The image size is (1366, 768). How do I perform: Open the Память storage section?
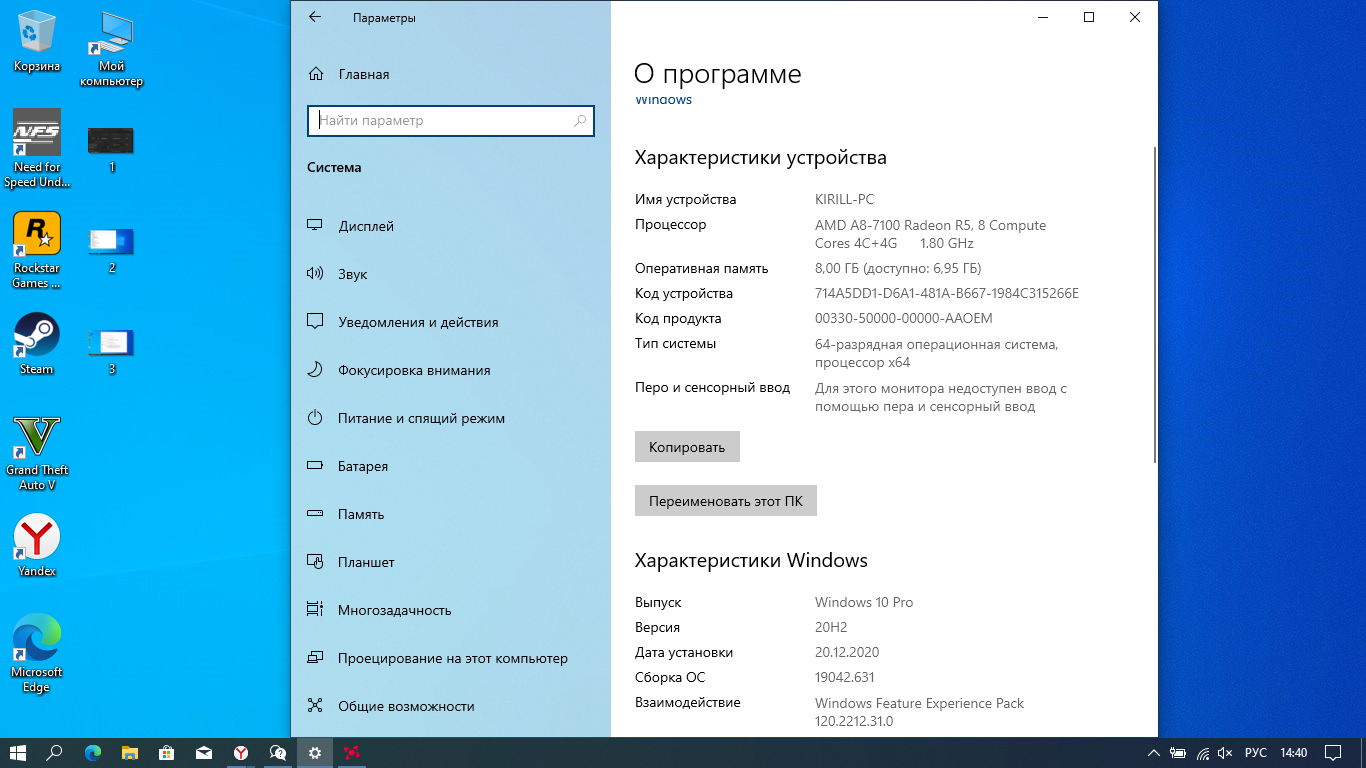point(450,514)
